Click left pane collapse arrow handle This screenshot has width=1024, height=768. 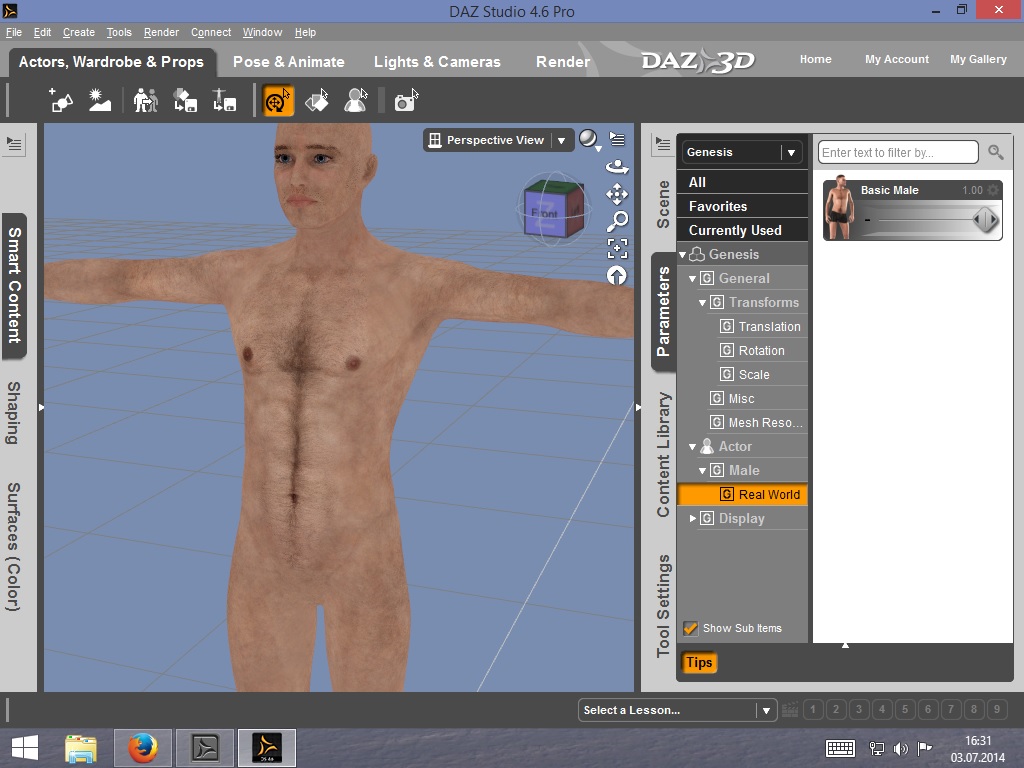click(x=41, y=407)
